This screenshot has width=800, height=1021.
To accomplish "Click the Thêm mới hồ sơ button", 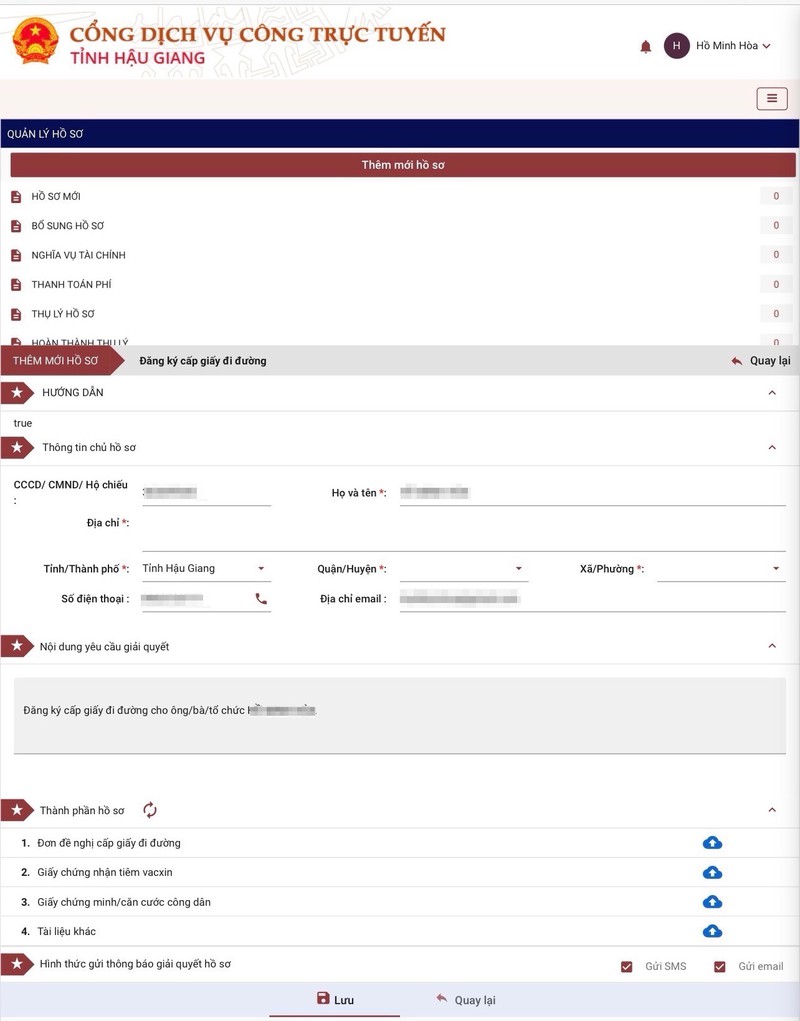I will (x=403, y=165).
